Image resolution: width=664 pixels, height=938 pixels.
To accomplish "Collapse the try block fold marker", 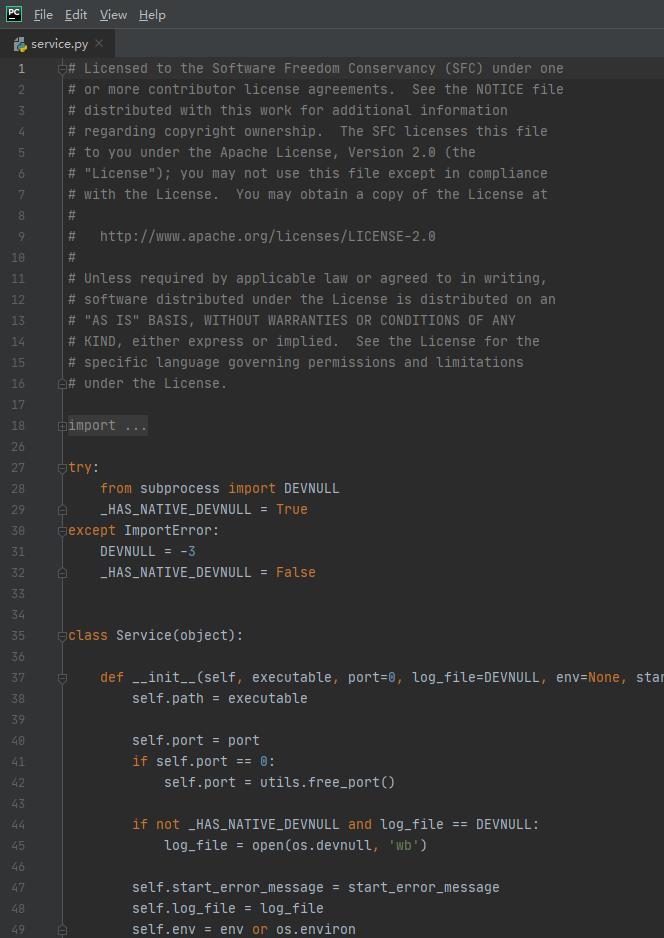I will (x=62, y=468).
